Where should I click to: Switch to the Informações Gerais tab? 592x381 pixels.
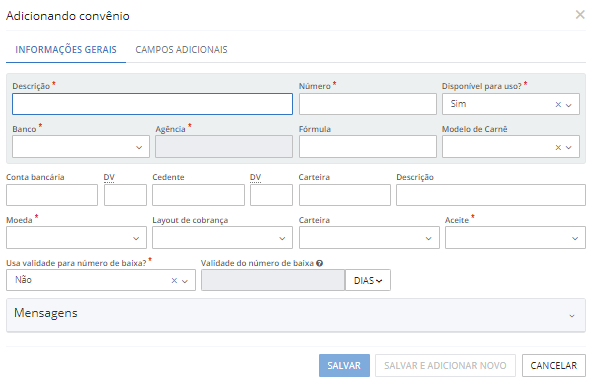66,49
